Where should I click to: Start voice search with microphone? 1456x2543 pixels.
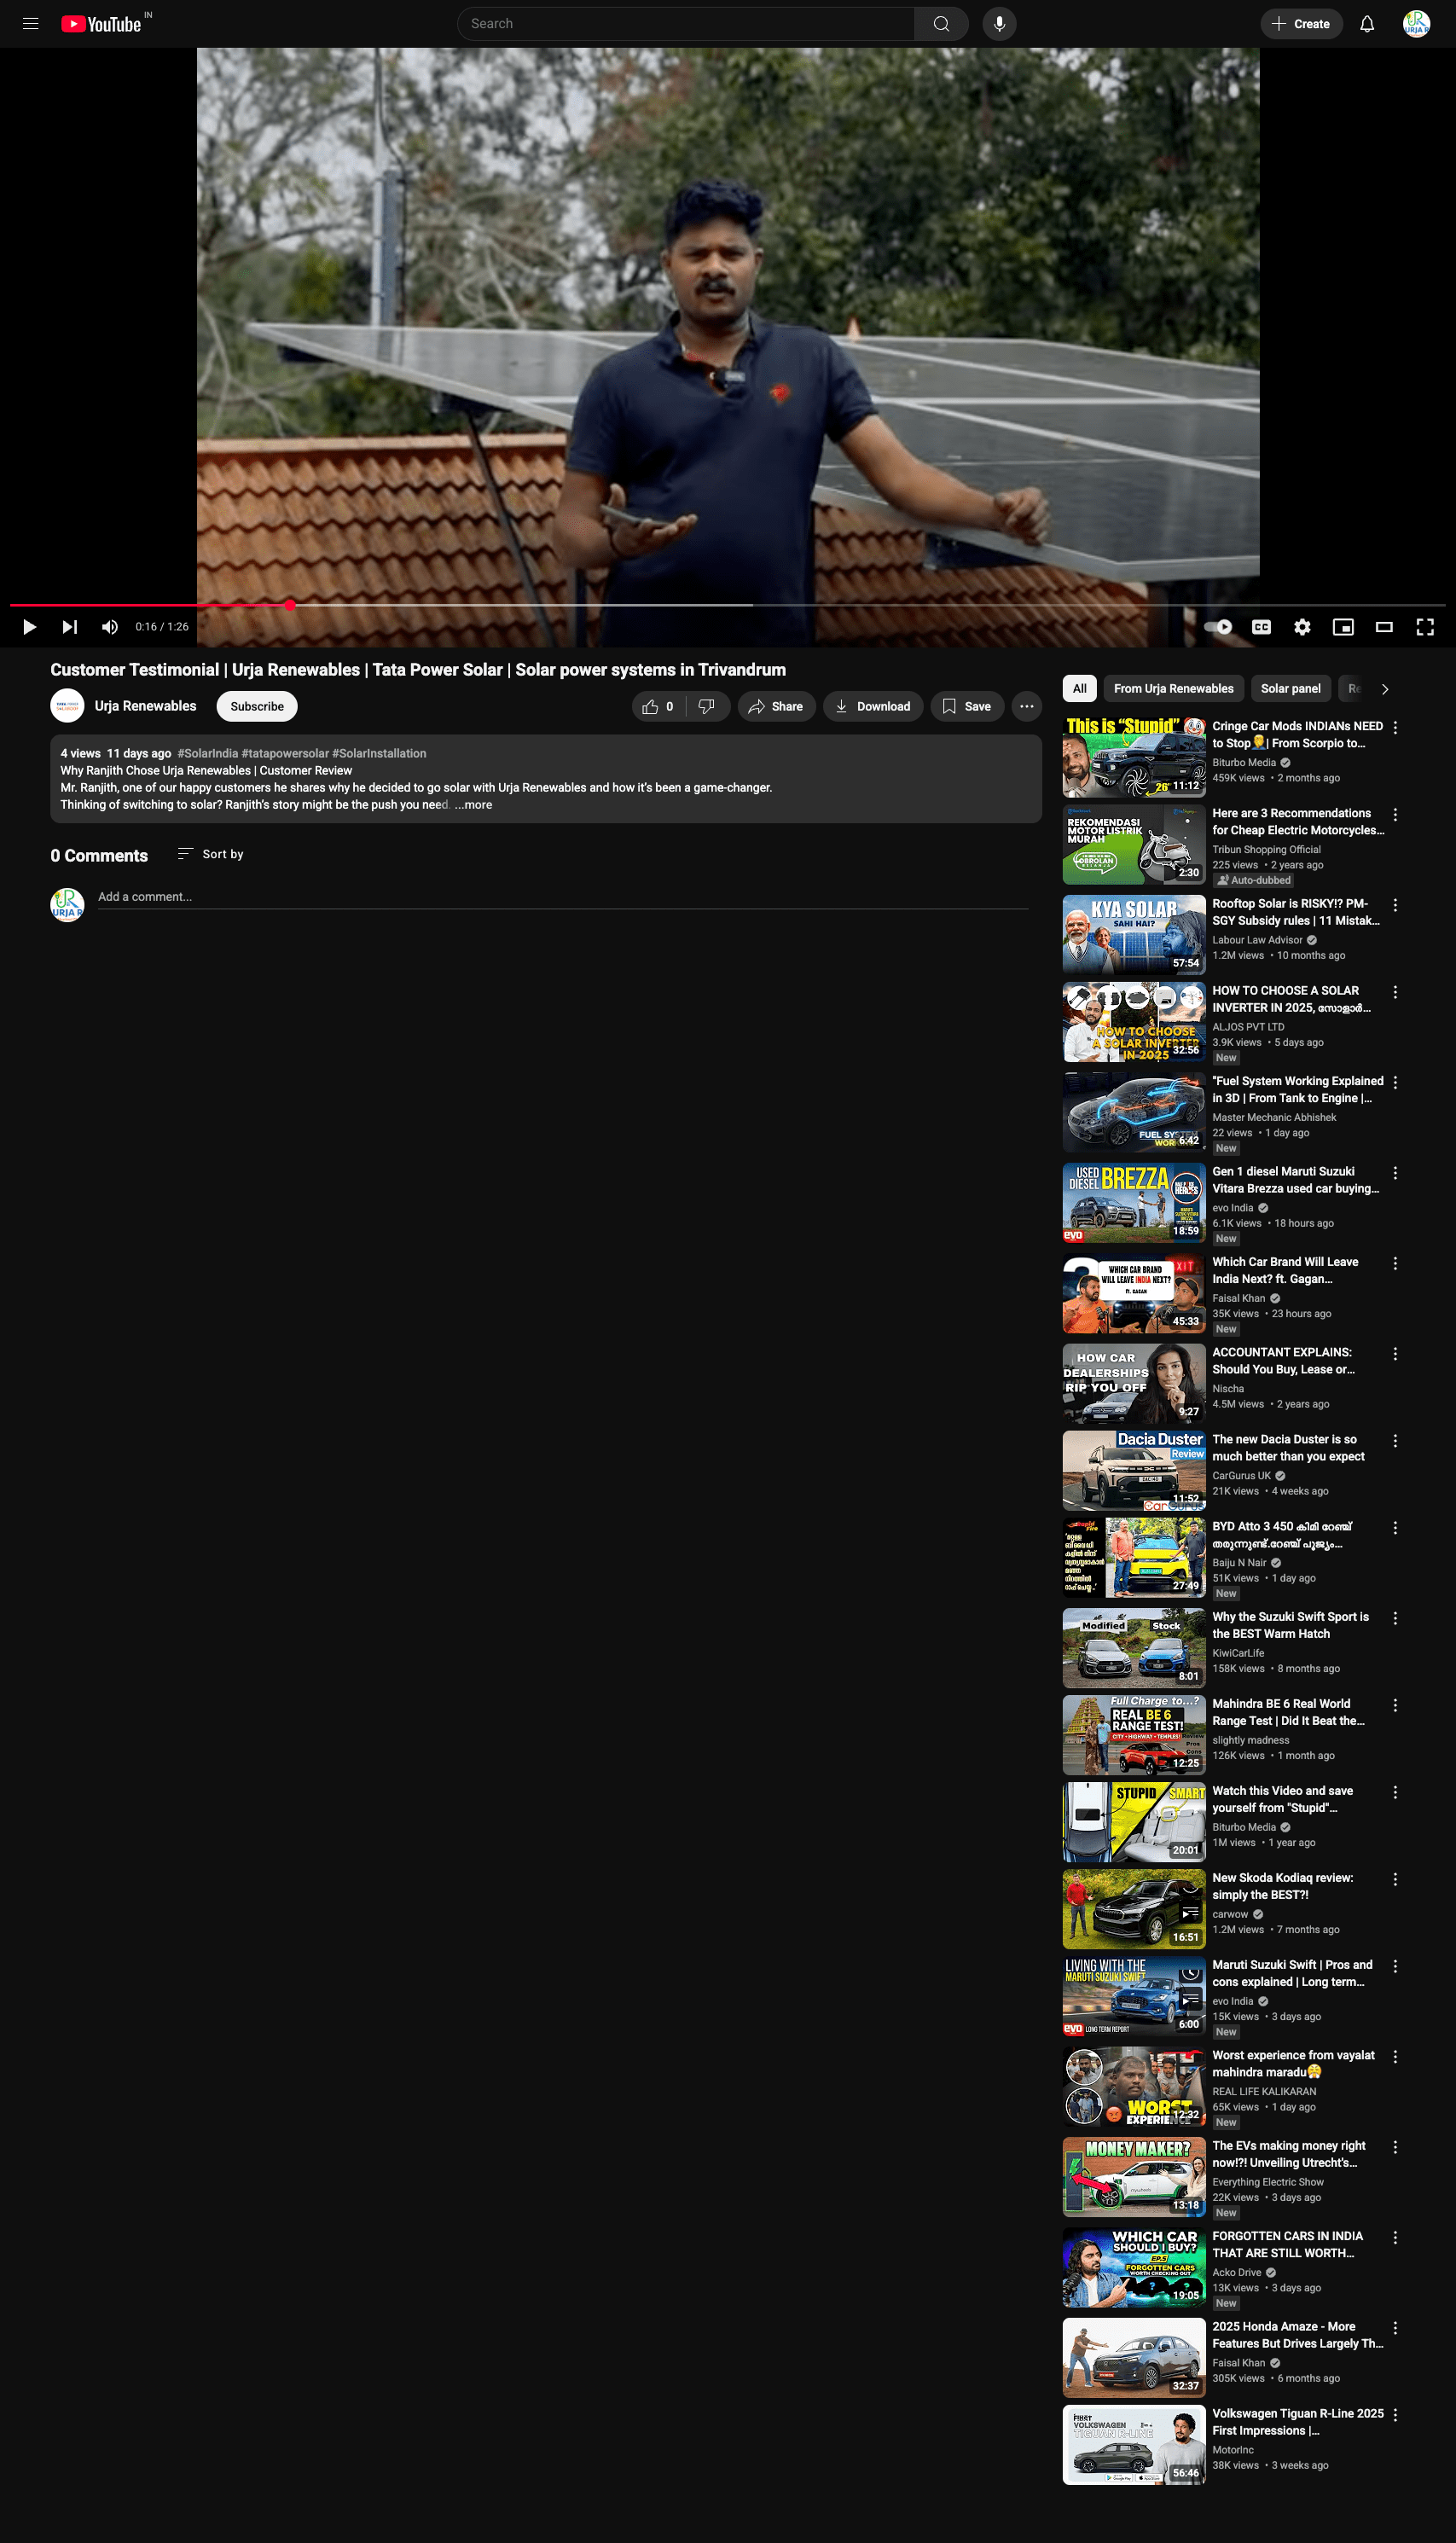pos(999,24)
